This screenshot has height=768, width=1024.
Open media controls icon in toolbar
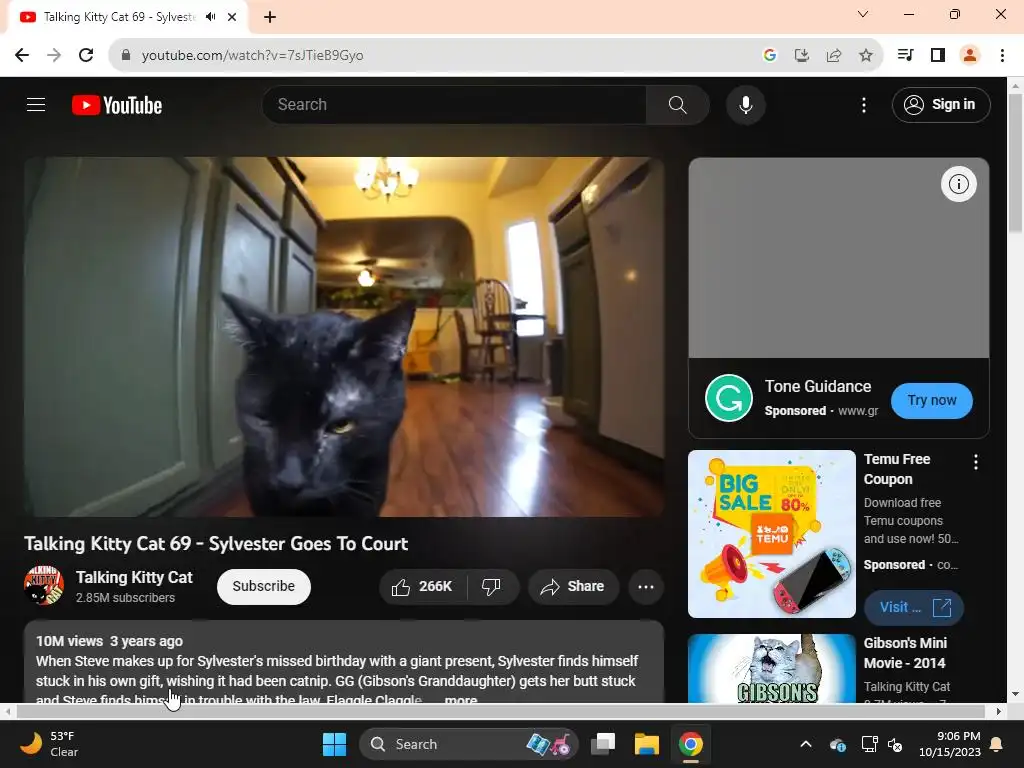pyautogui.click(x=905, y=56)
